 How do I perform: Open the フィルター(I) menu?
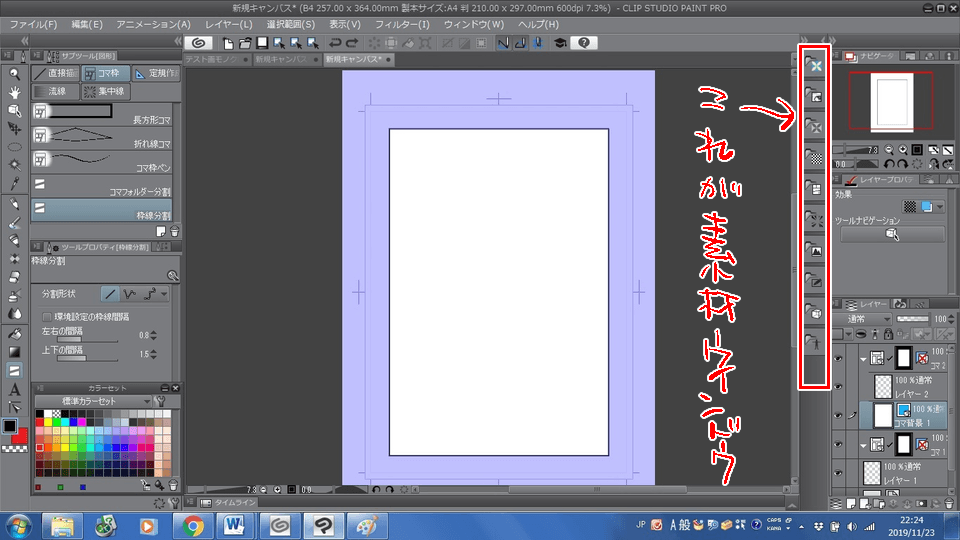coord(402,24)
